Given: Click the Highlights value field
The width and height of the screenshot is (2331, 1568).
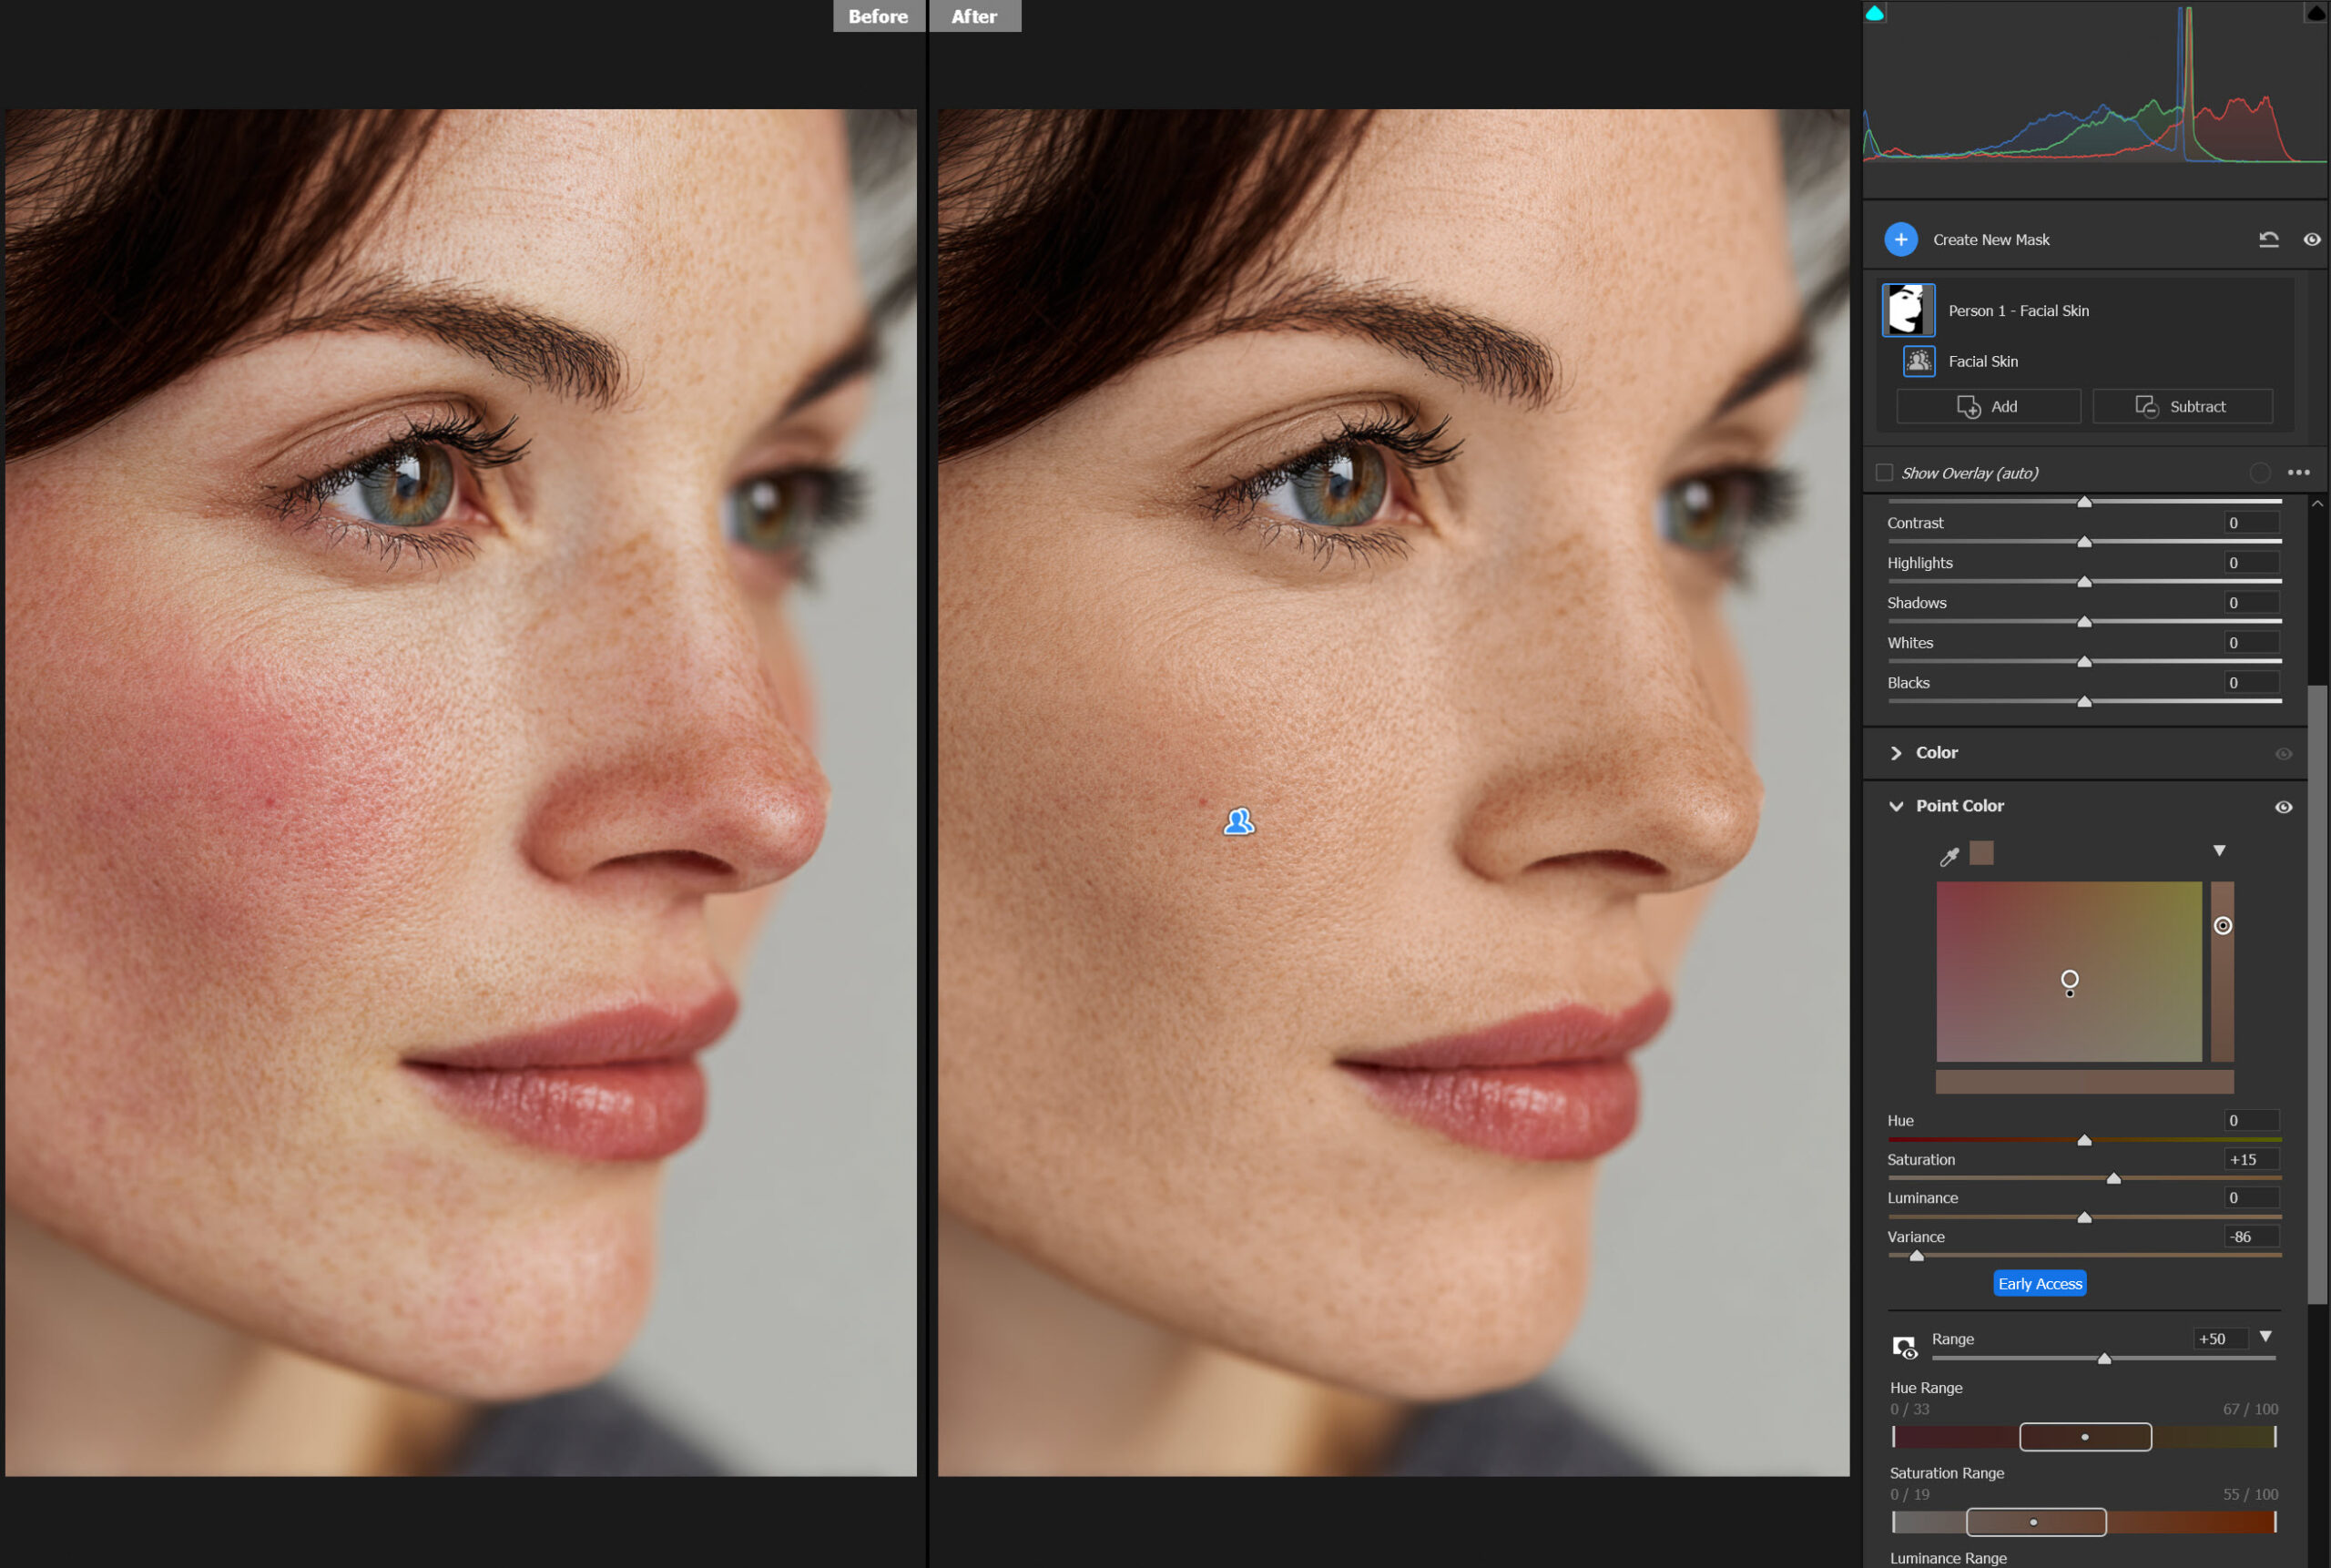Looking at the screenshot, I should click(x=2251, y=562).
